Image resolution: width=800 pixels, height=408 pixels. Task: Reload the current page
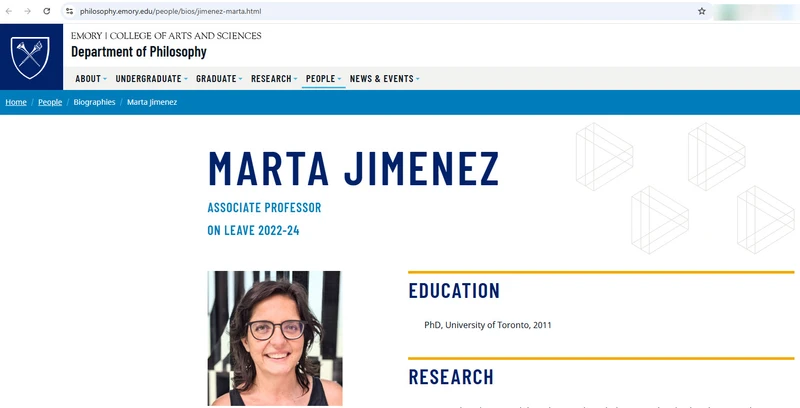click(46, 11)
